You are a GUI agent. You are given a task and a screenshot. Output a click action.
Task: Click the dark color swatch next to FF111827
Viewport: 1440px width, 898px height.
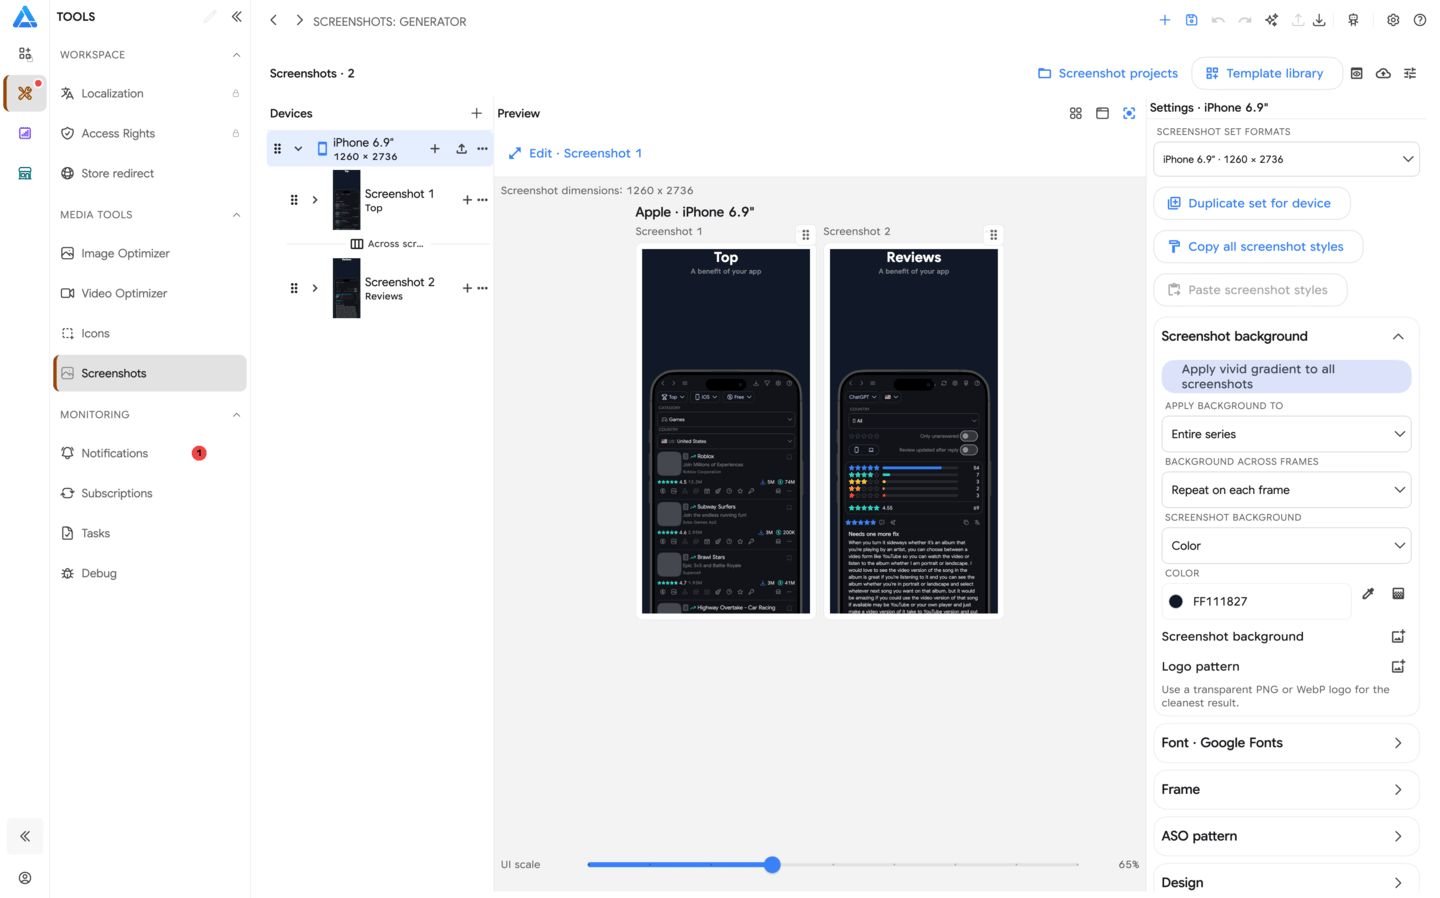[x=1176, y=602]
